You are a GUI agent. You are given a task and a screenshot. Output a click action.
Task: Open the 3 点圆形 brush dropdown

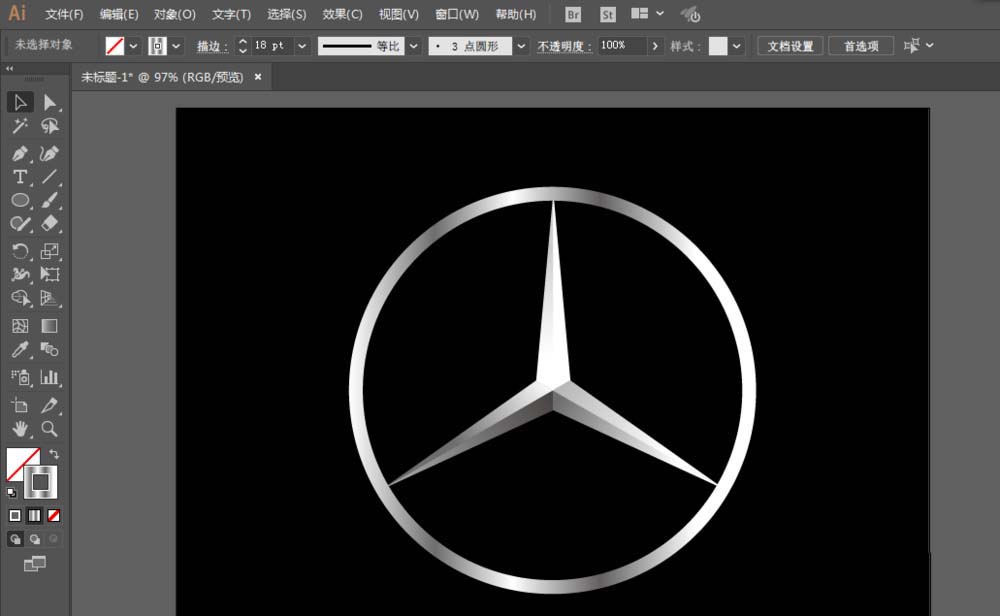coord(521,46)
